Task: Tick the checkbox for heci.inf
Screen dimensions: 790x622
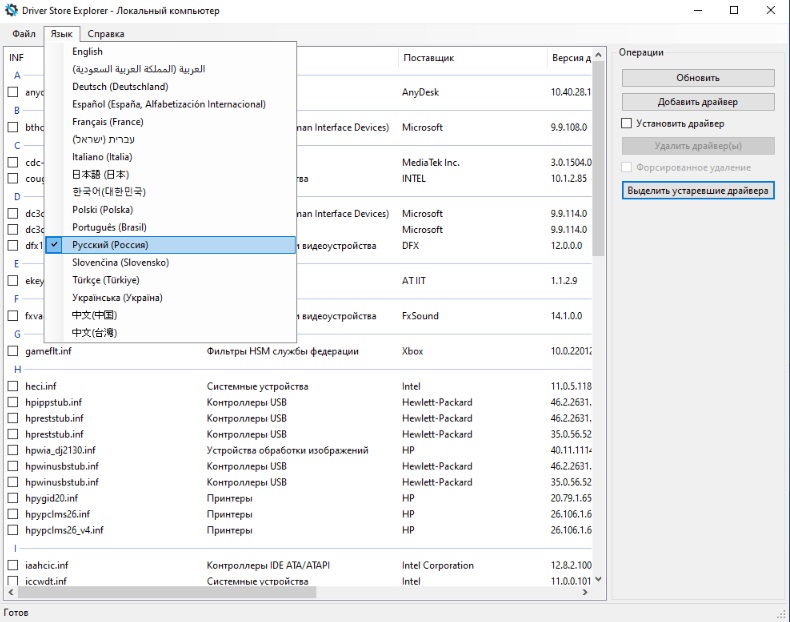Action: [13, 386]
